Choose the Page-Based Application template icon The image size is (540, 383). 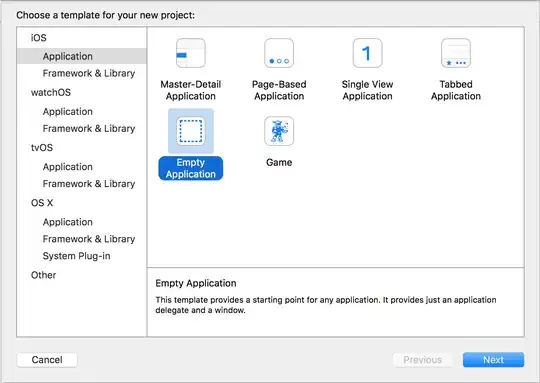click(x=279, y=53)
